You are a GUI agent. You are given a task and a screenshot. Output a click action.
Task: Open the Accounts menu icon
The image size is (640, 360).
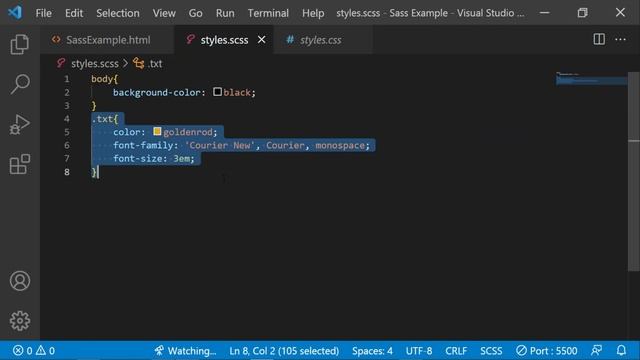(20, 281)
